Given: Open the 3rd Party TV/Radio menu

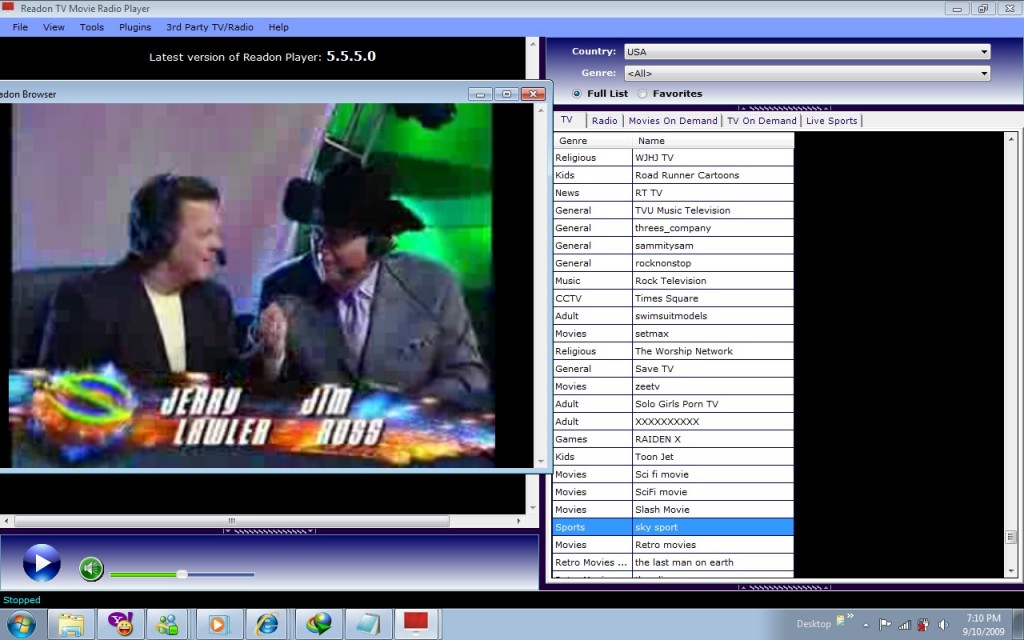Looking at the screenshot, I should pos(208,27).
